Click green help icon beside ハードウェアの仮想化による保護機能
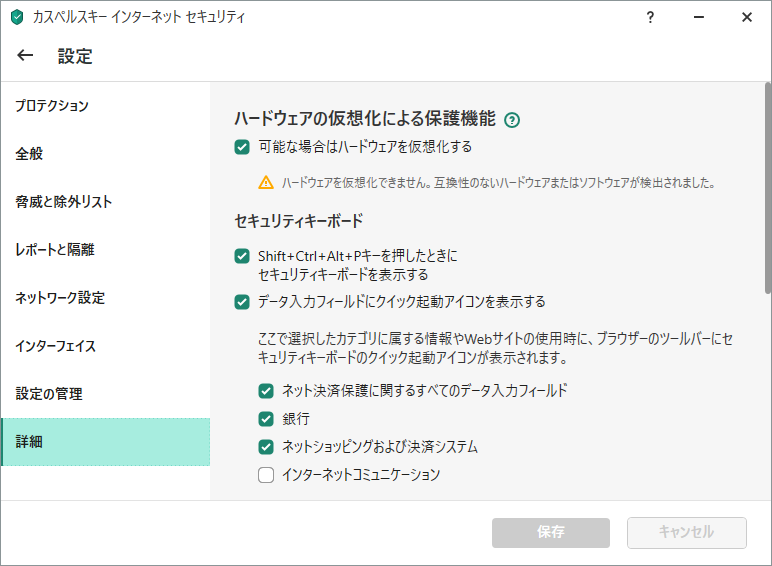The width and height of the screenshot is (772, 566). coord(513,120)
